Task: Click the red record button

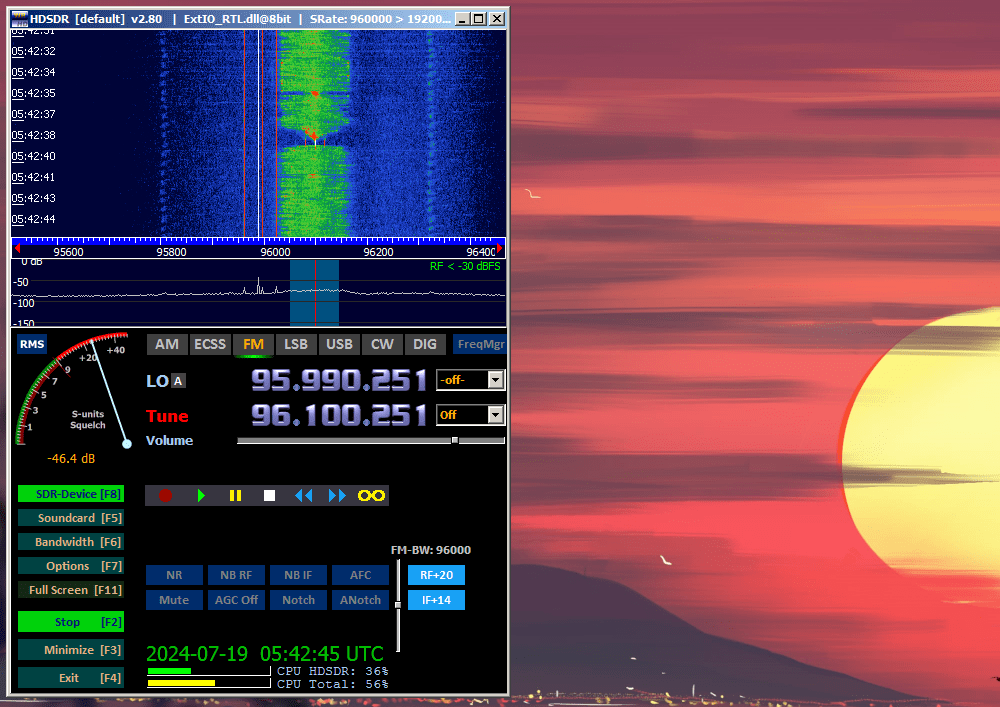Action: 166,495
